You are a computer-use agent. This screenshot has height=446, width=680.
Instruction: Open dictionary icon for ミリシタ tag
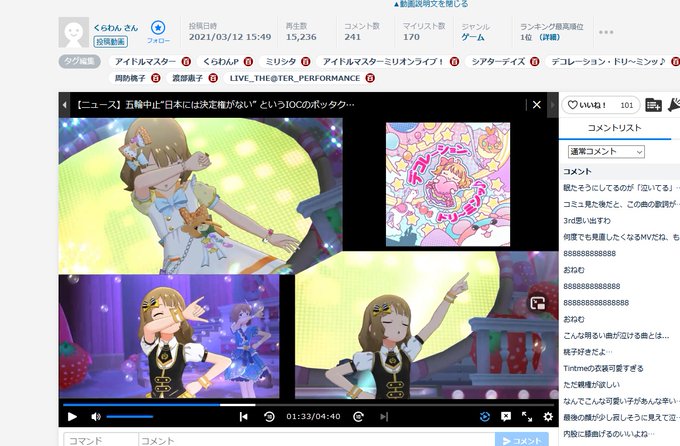[305, 62]
